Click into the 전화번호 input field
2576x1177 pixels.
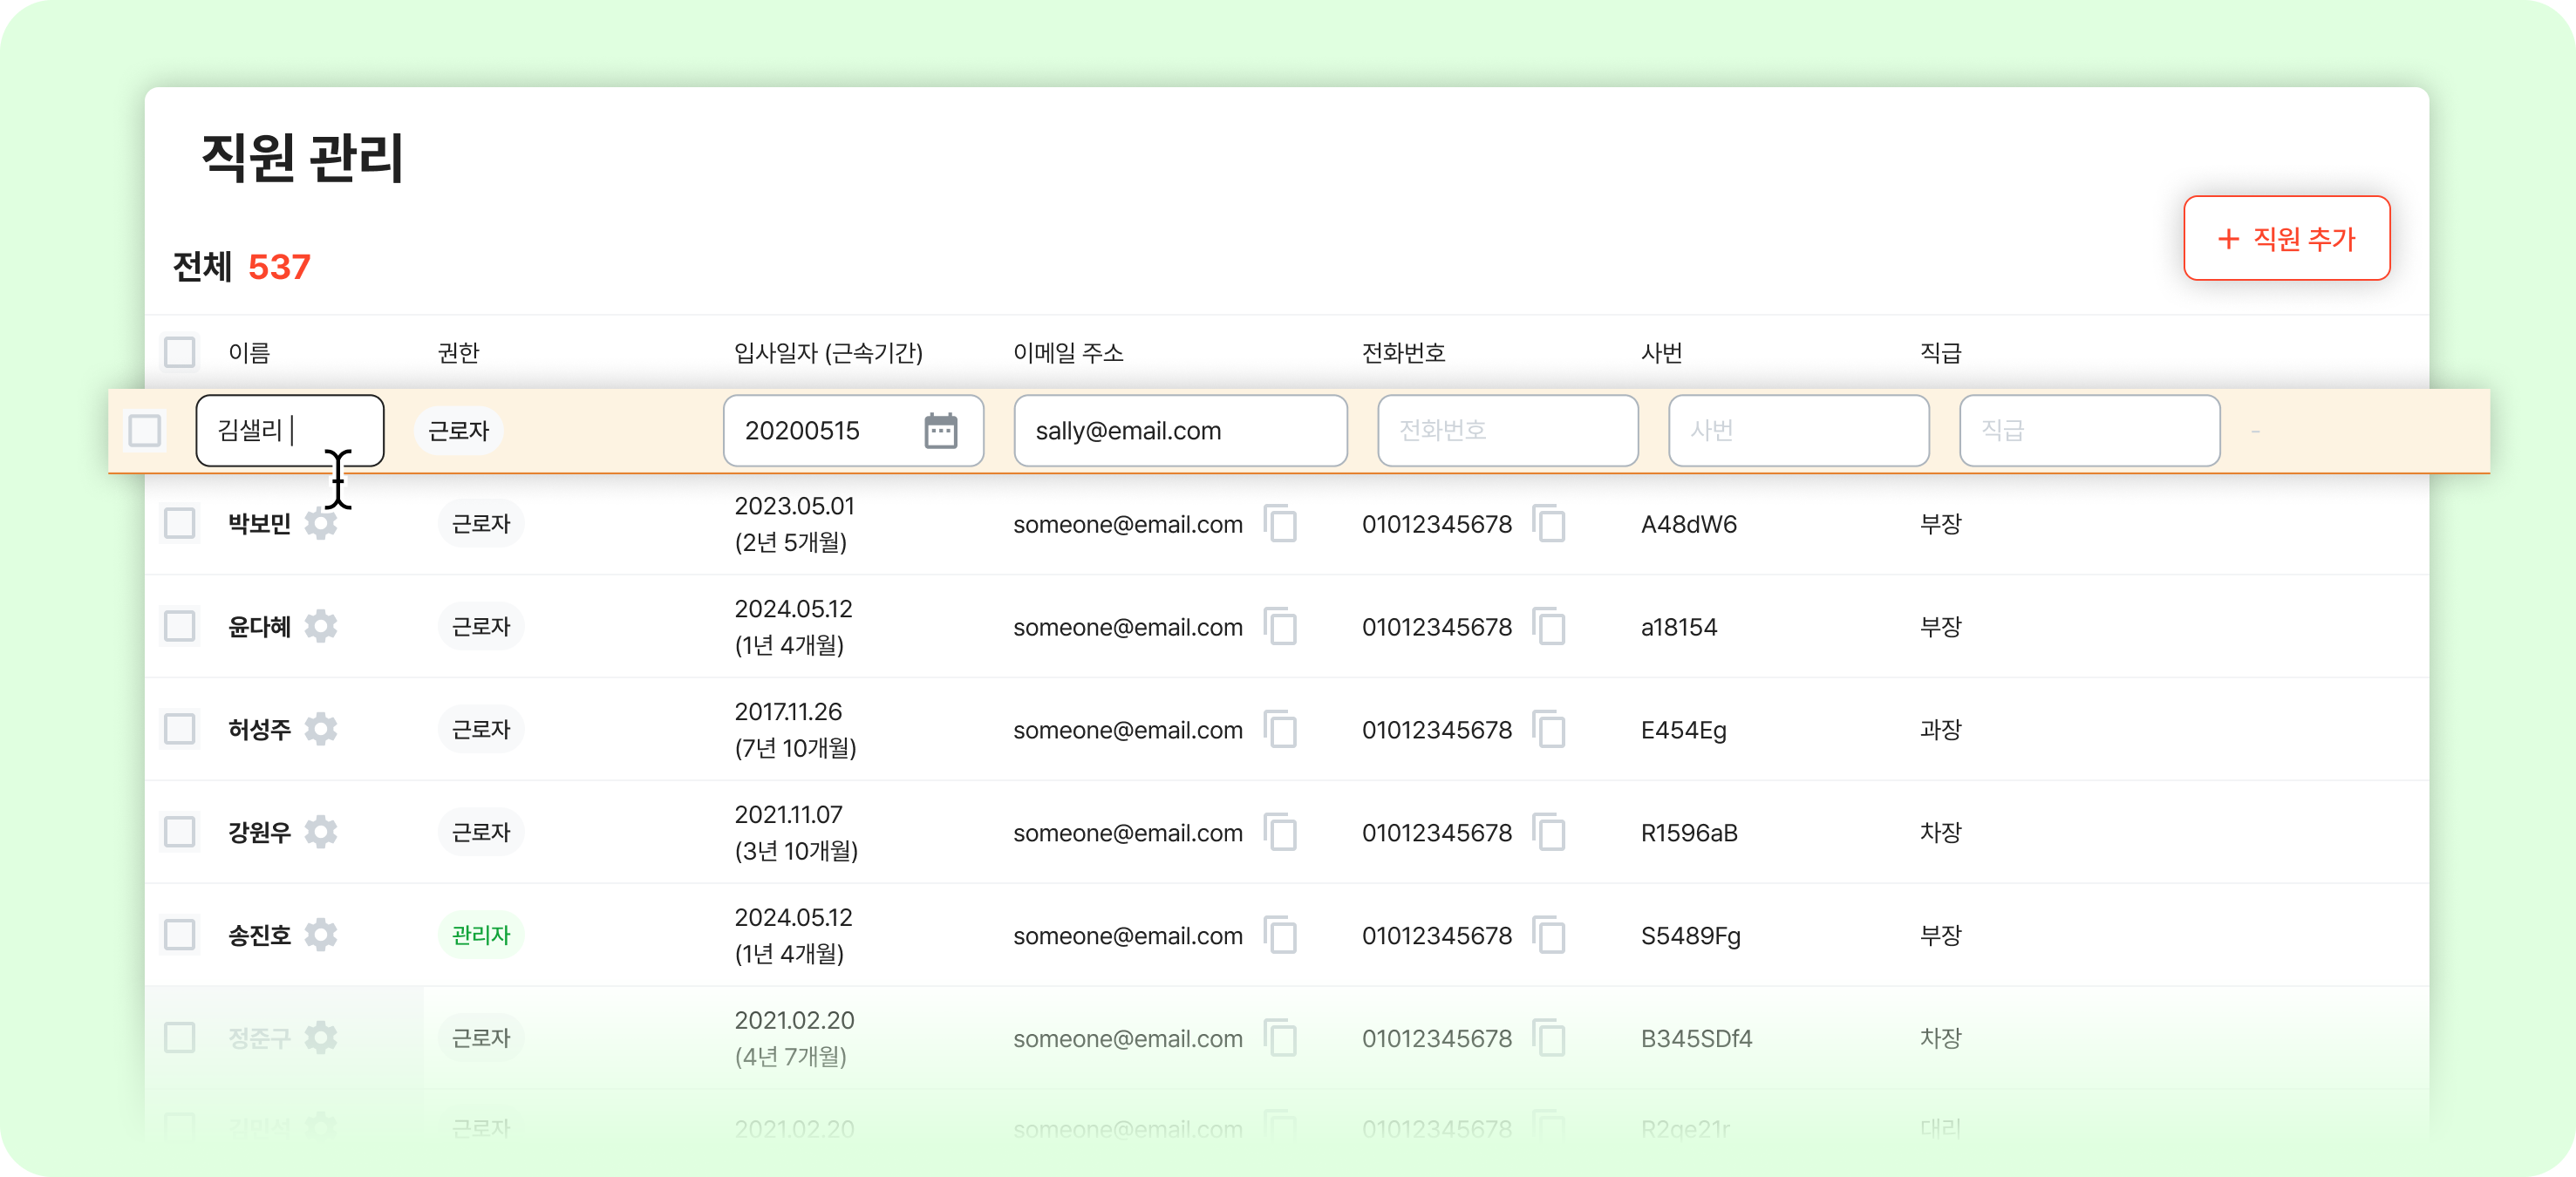(x=1507, y=430)
